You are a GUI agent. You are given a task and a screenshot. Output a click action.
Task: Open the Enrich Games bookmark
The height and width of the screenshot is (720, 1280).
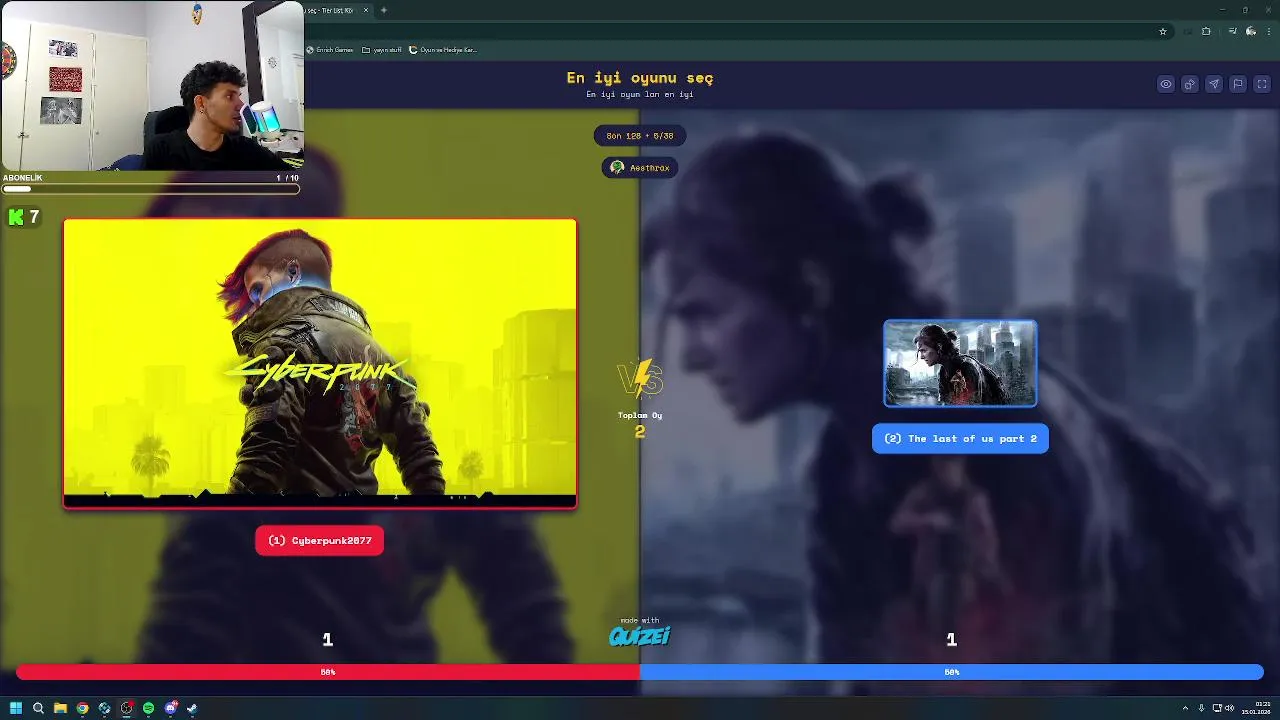[x=330, y=50]
